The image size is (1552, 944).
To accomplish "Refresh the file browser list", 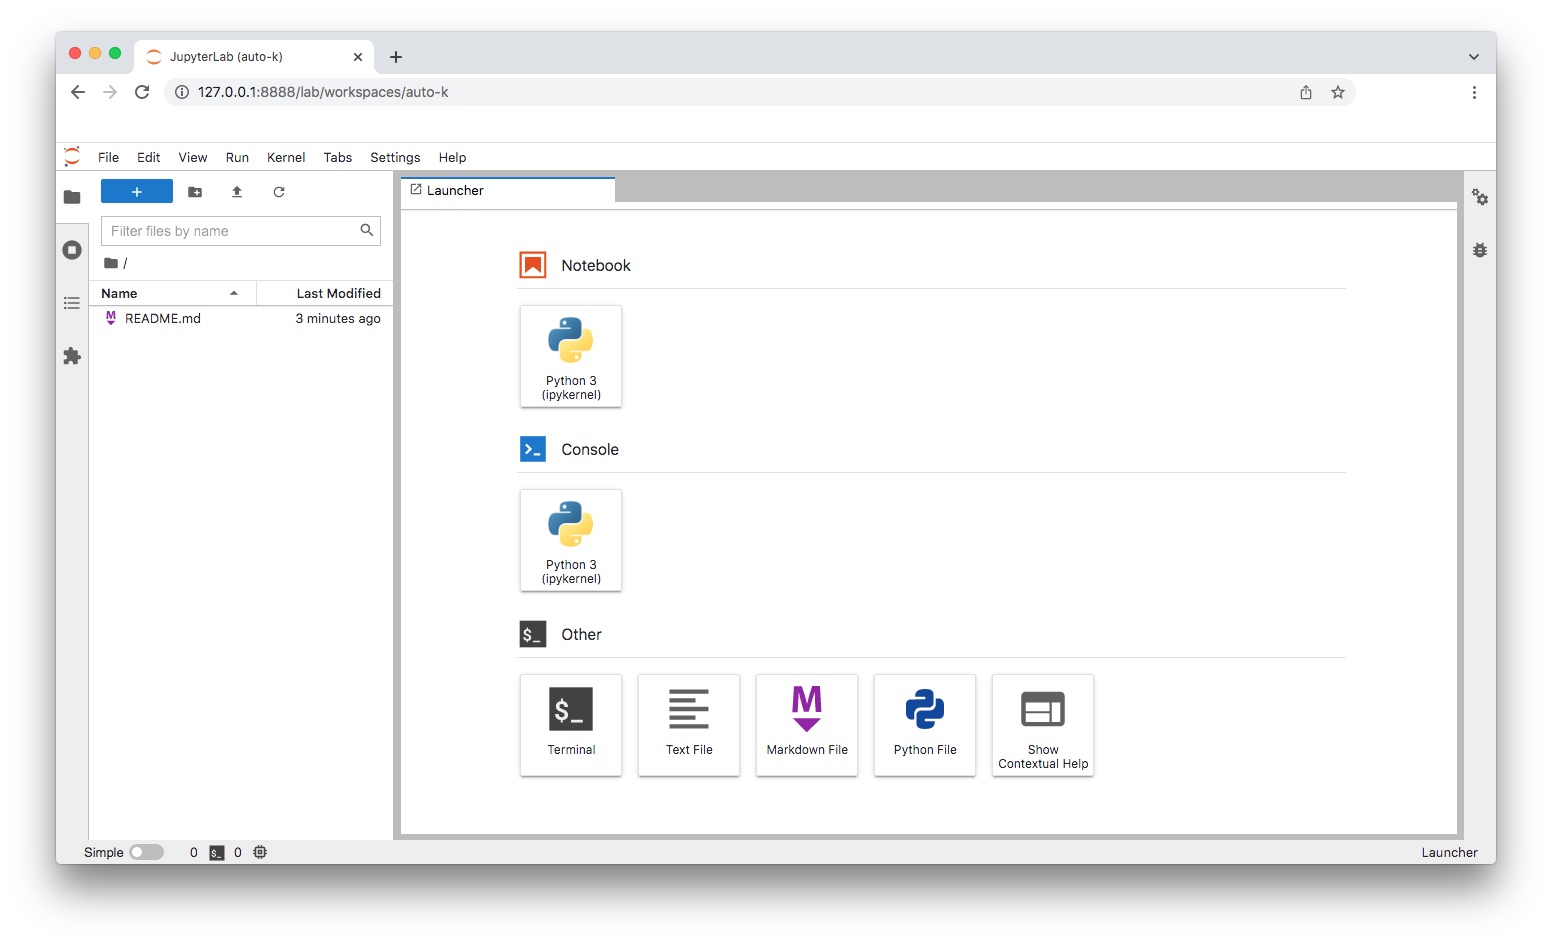I will point(279,192).
